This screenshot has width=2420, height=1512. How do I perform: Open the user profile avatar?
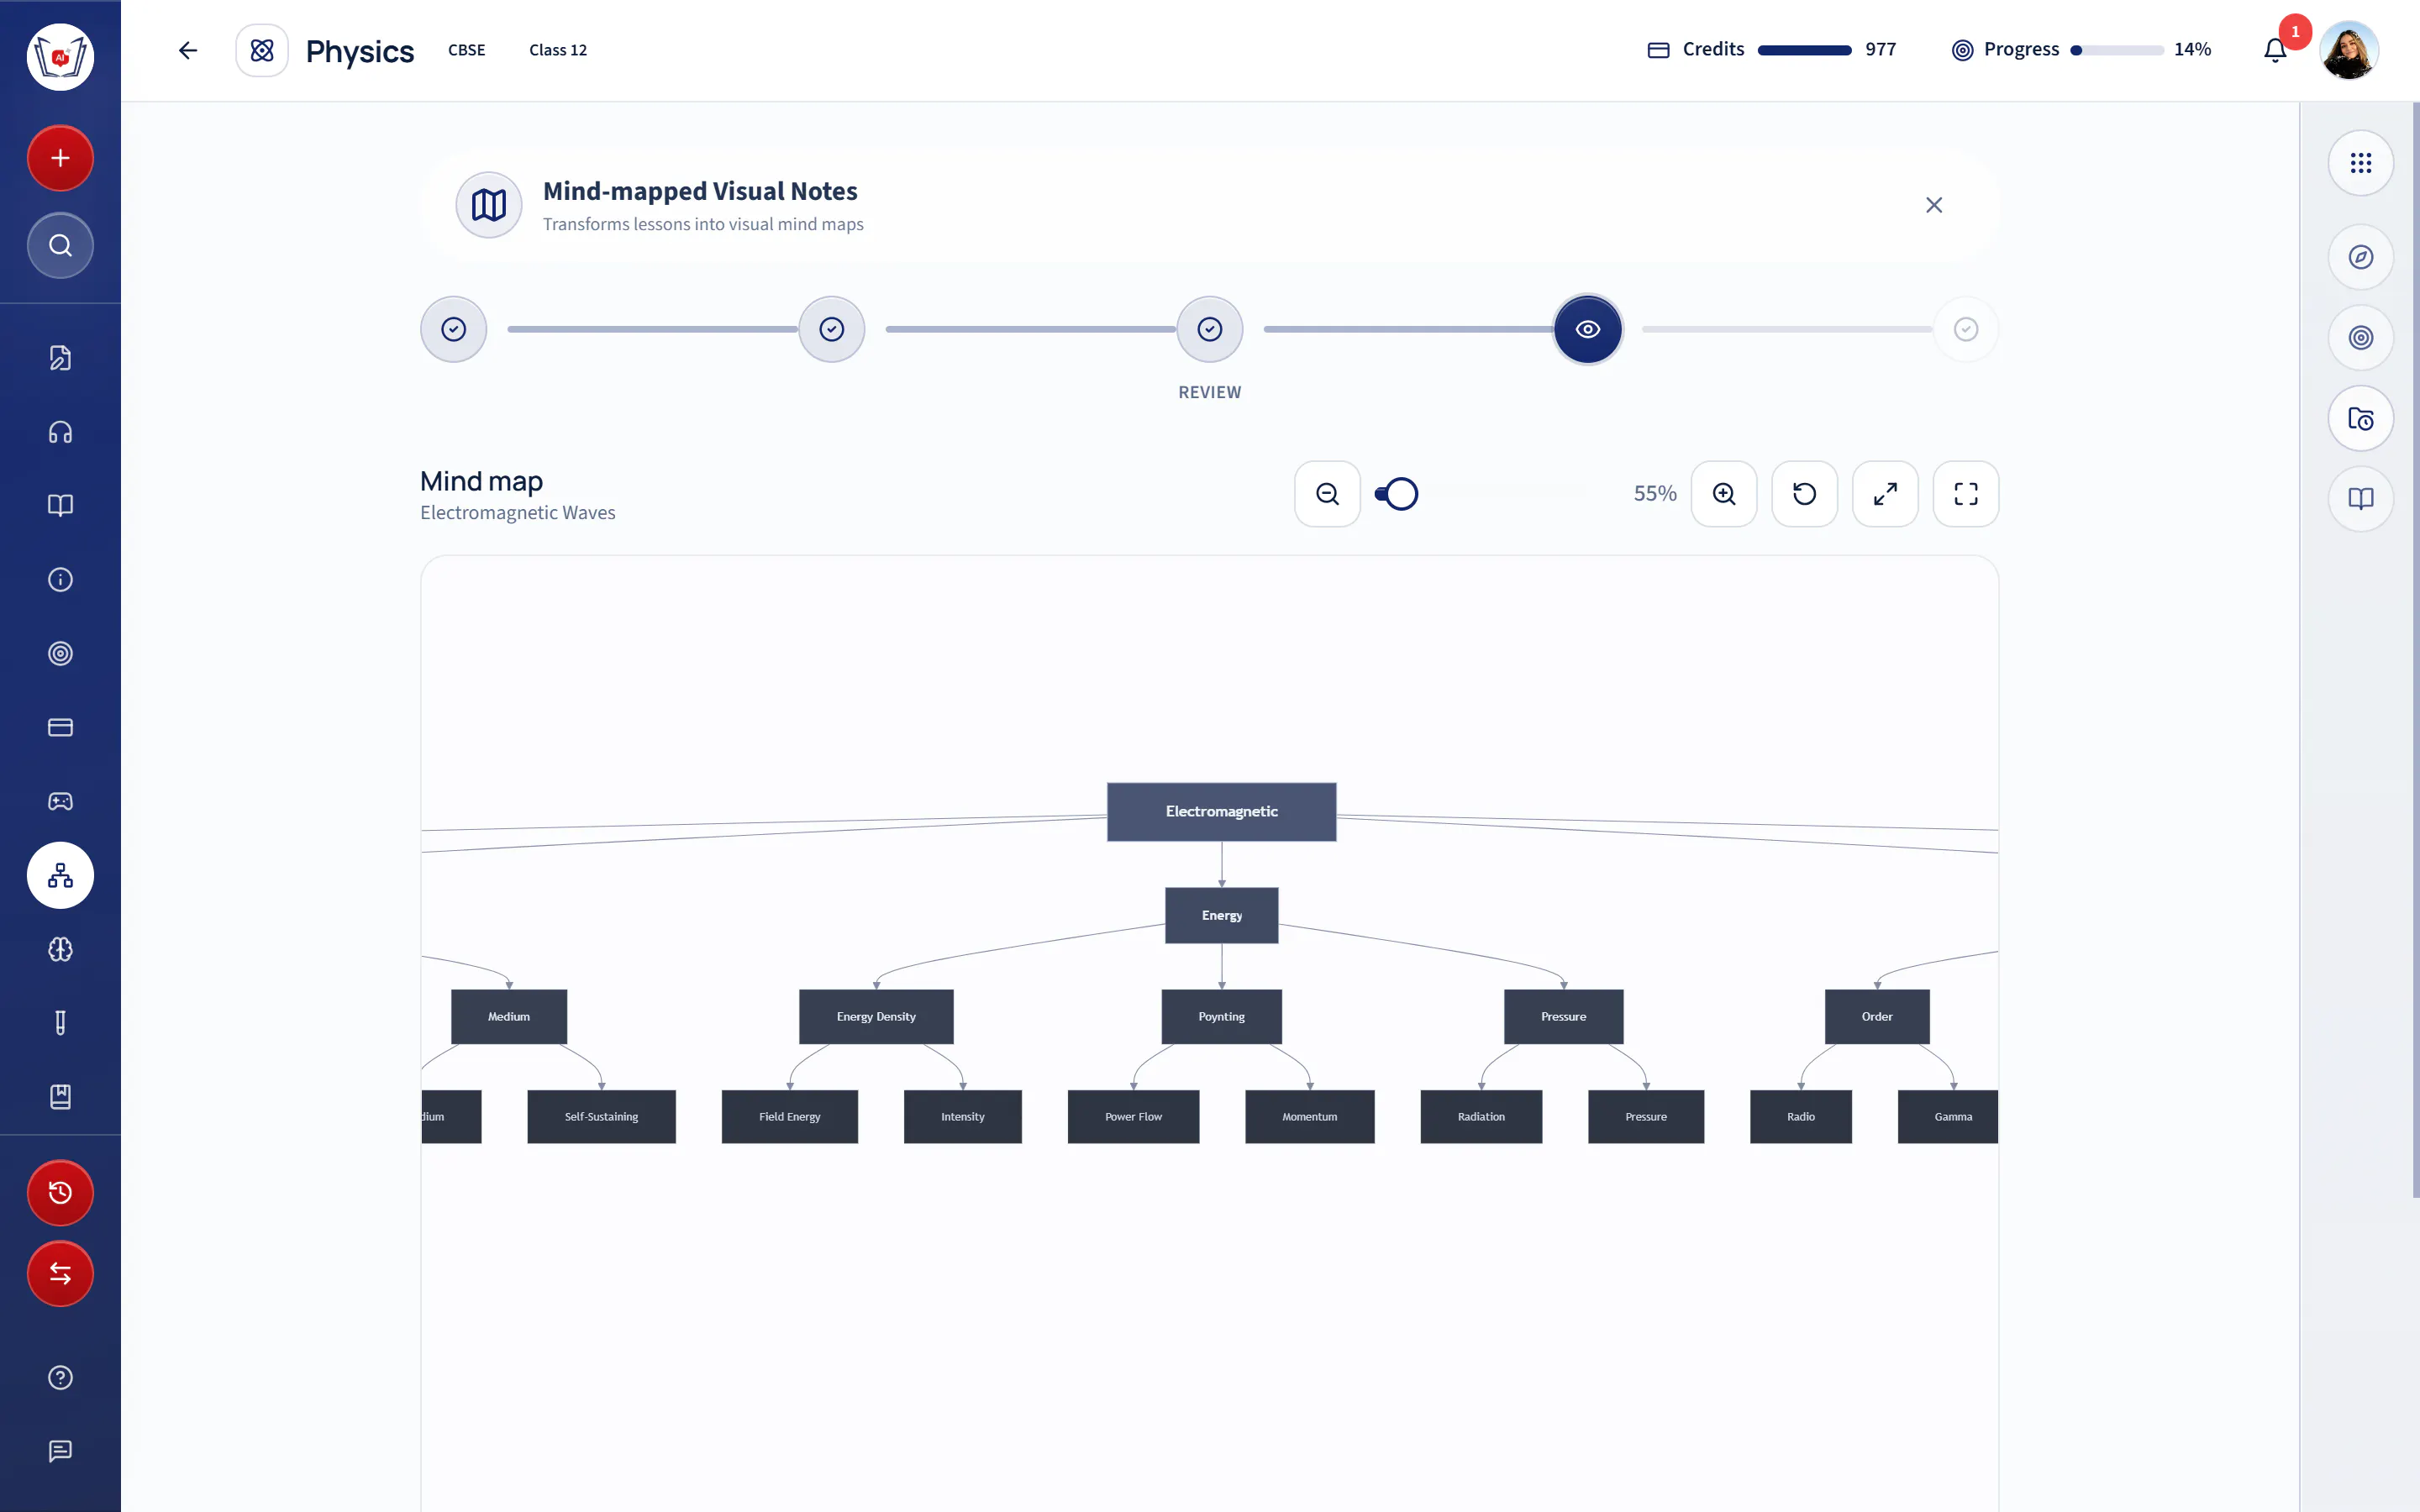[x=2349, y=50]
